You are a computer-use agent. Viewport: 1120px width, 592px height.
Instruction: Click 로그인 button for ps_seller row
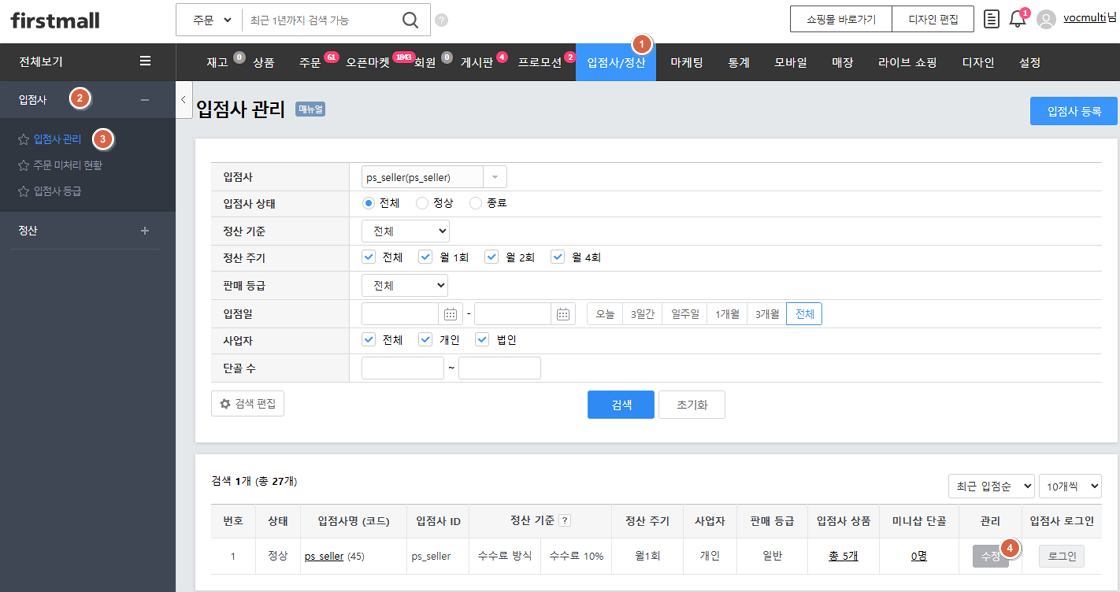(1061, 556)
